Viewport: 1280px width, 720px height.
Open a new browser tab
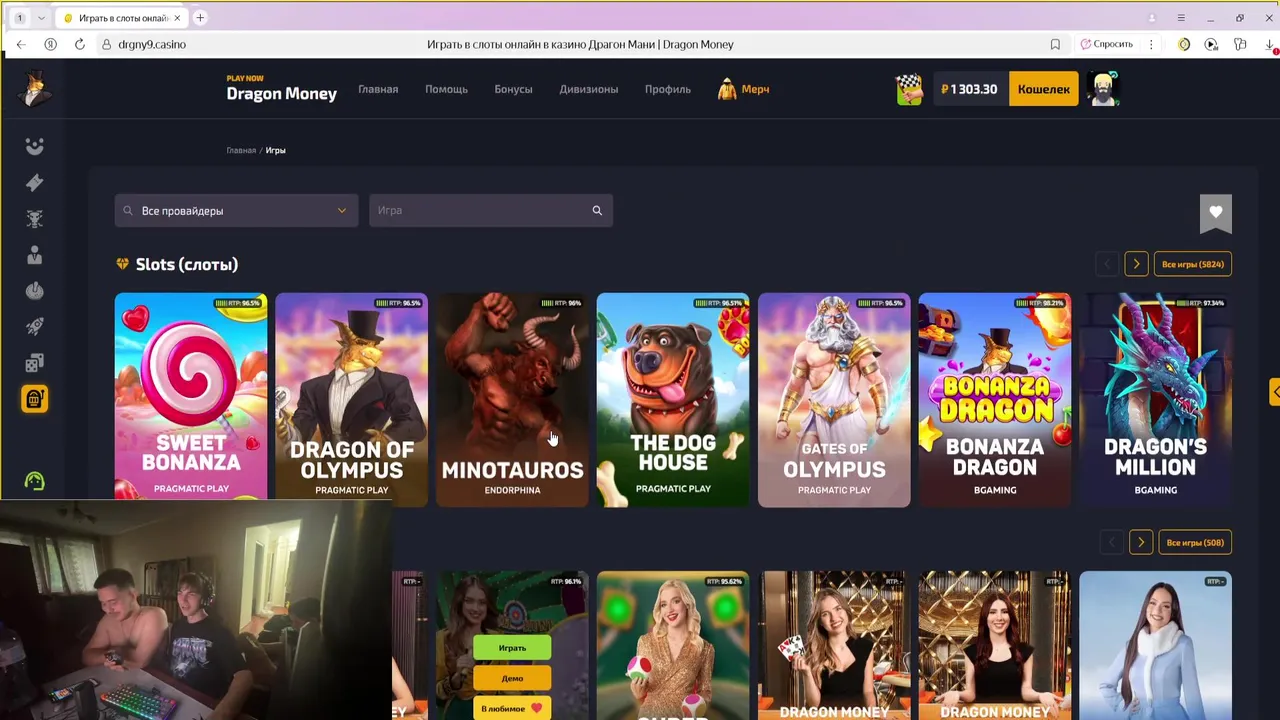[x=200, y=18]
